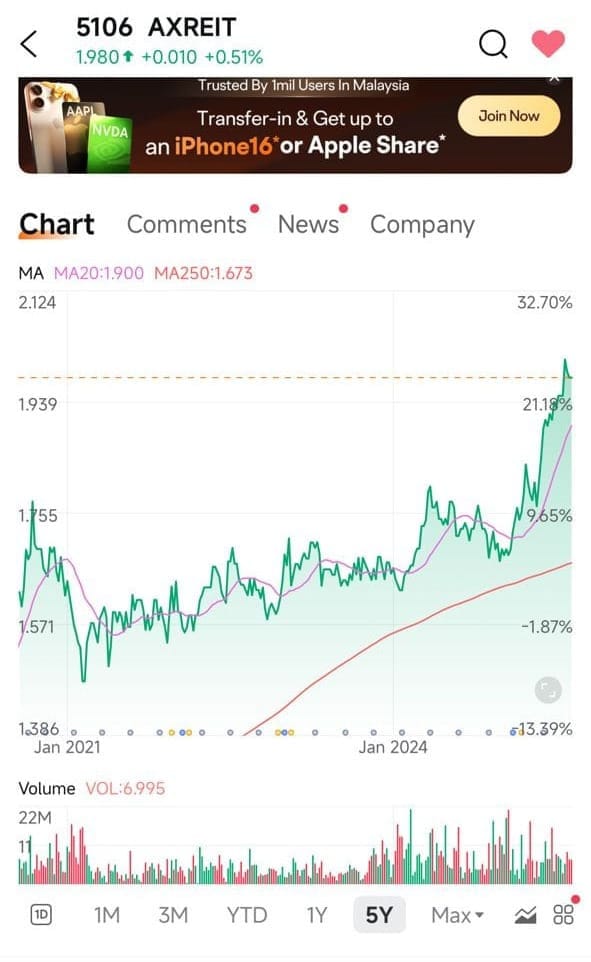View the Company tab
The width and height of the screenshot is (591, 962).
(x=422, y=225)
